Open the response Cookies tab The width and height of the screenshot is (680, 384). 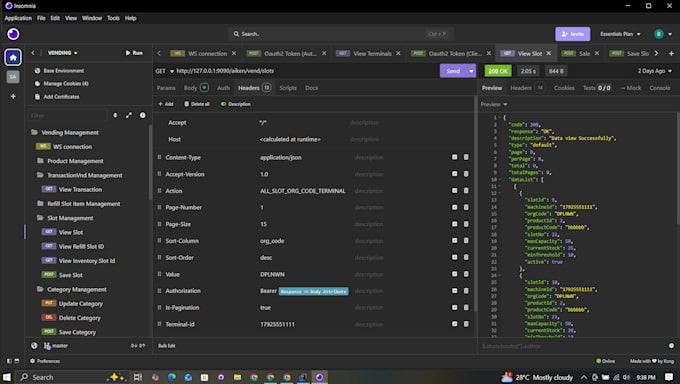[x=564, y=88]
